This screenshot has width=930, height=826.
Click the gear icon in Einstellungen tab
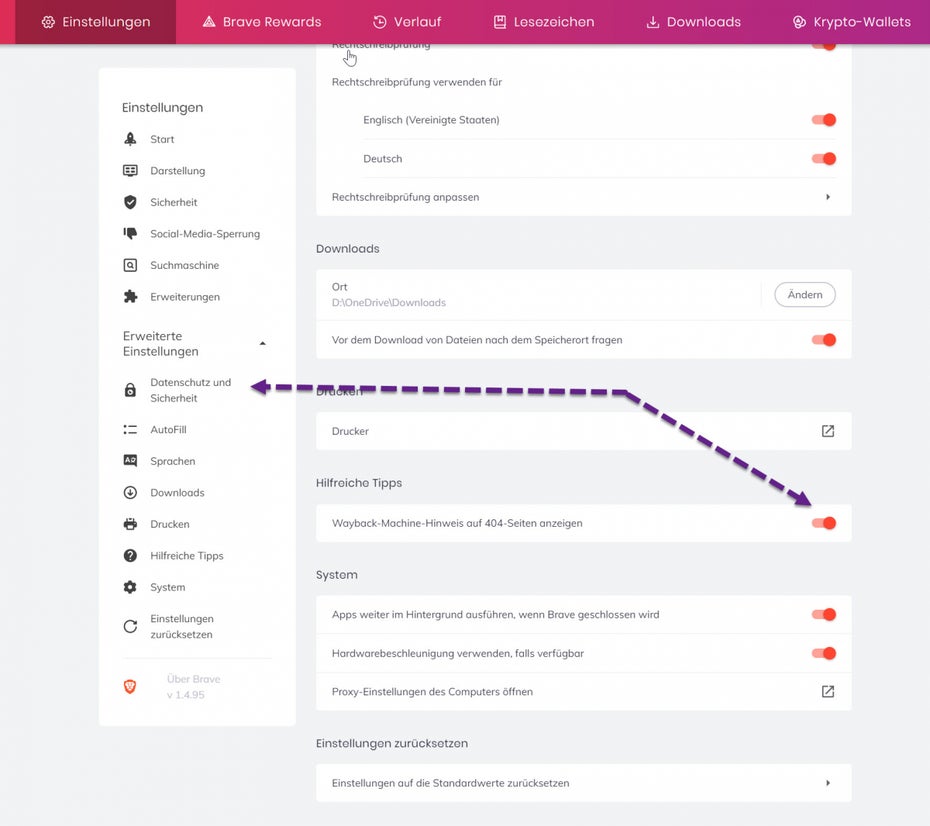tap(48, 22)
